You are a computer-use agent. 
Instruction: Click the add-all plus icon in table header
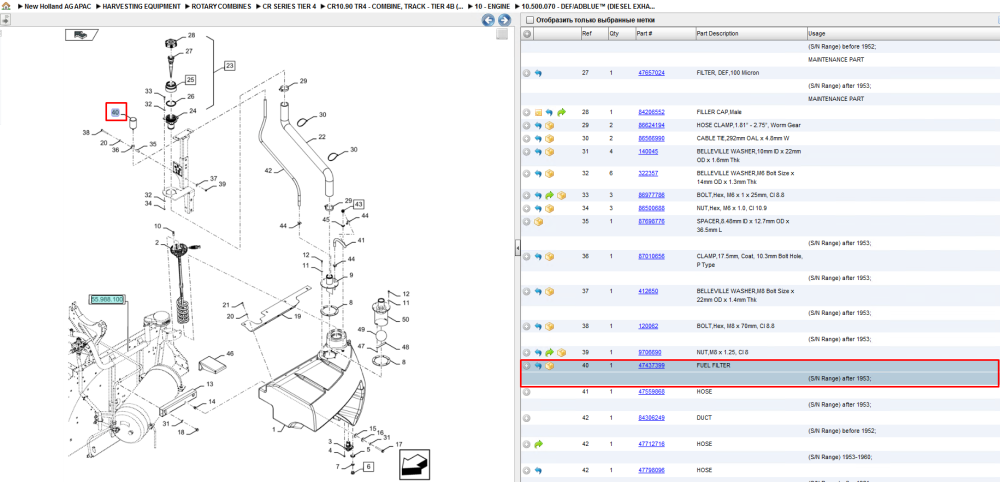(x=527, y=34)
